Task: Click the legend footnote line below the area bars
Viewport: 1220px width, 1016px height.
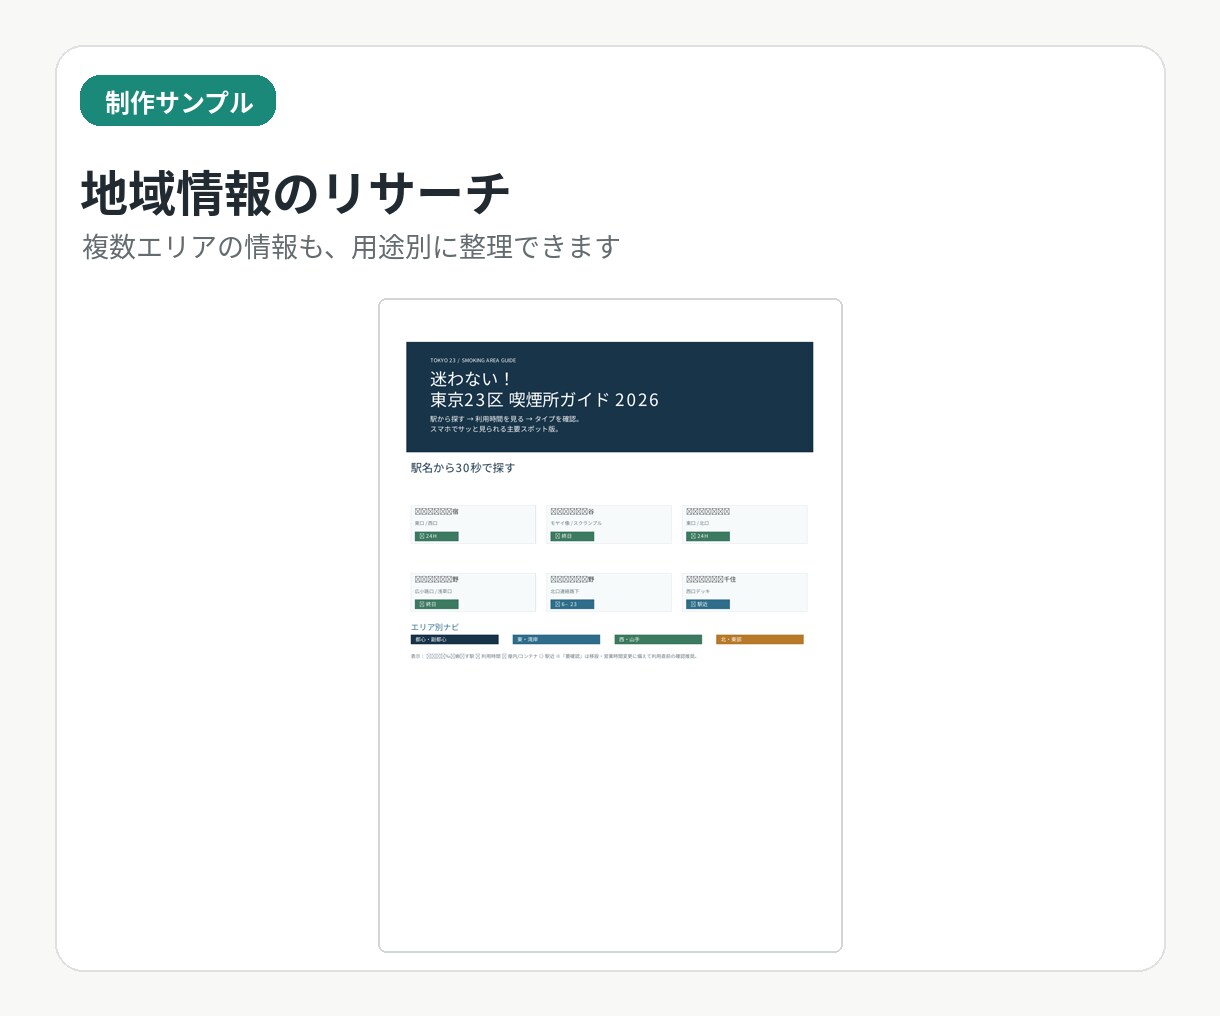Action: pyautogui.click(x=554, y=657)
